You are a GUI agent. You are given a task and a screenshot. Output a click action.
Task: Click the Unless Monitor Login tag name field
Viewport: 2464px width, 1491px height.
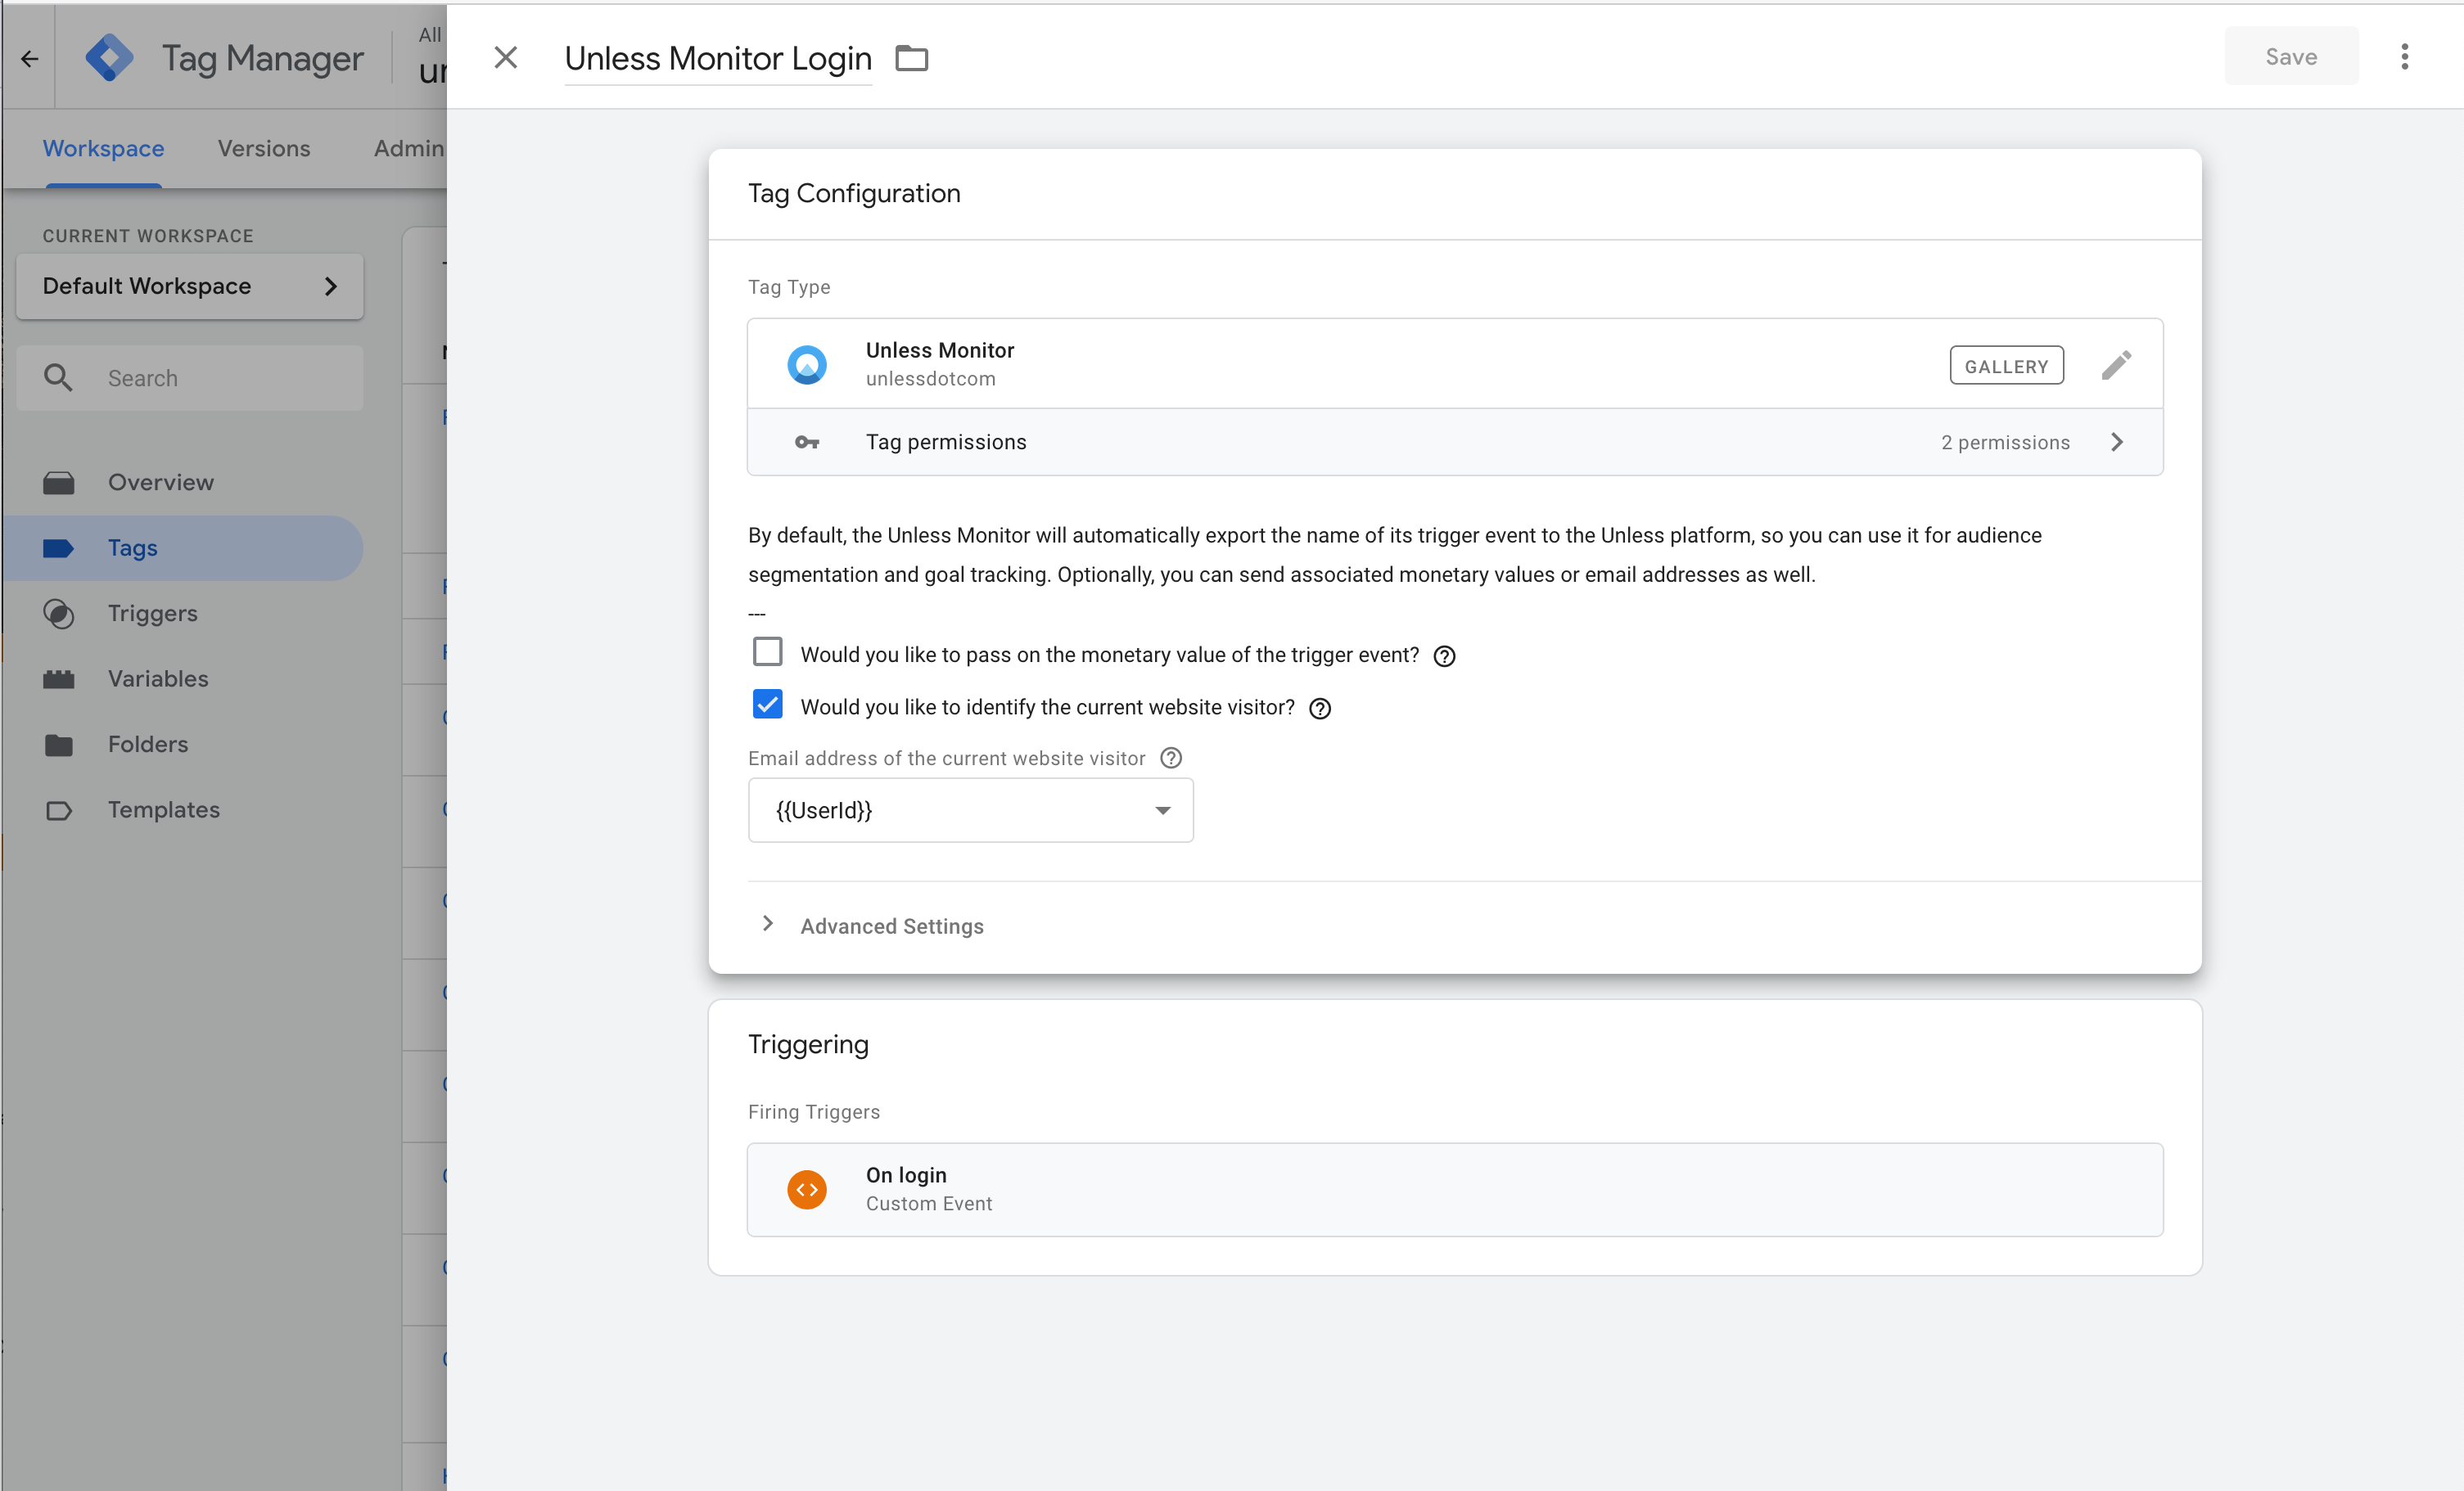[717, 59]
